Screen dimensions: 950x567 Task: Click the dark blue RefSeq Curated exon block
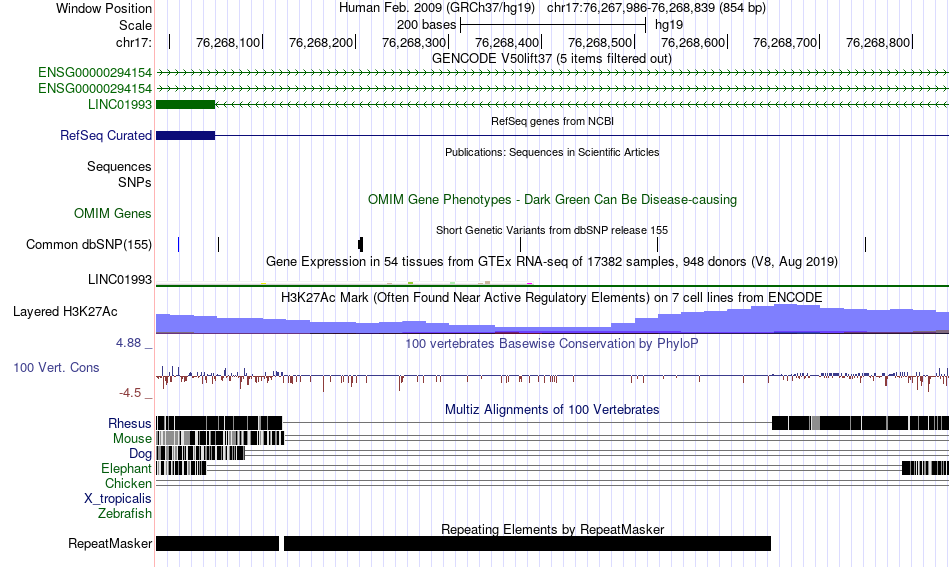[x=185, y=136]
